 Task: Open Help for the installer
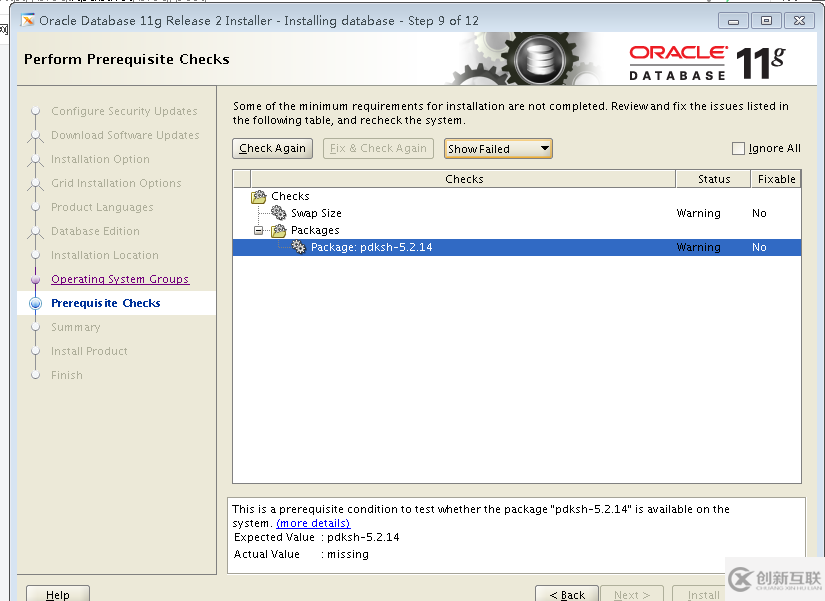[58, 595]
